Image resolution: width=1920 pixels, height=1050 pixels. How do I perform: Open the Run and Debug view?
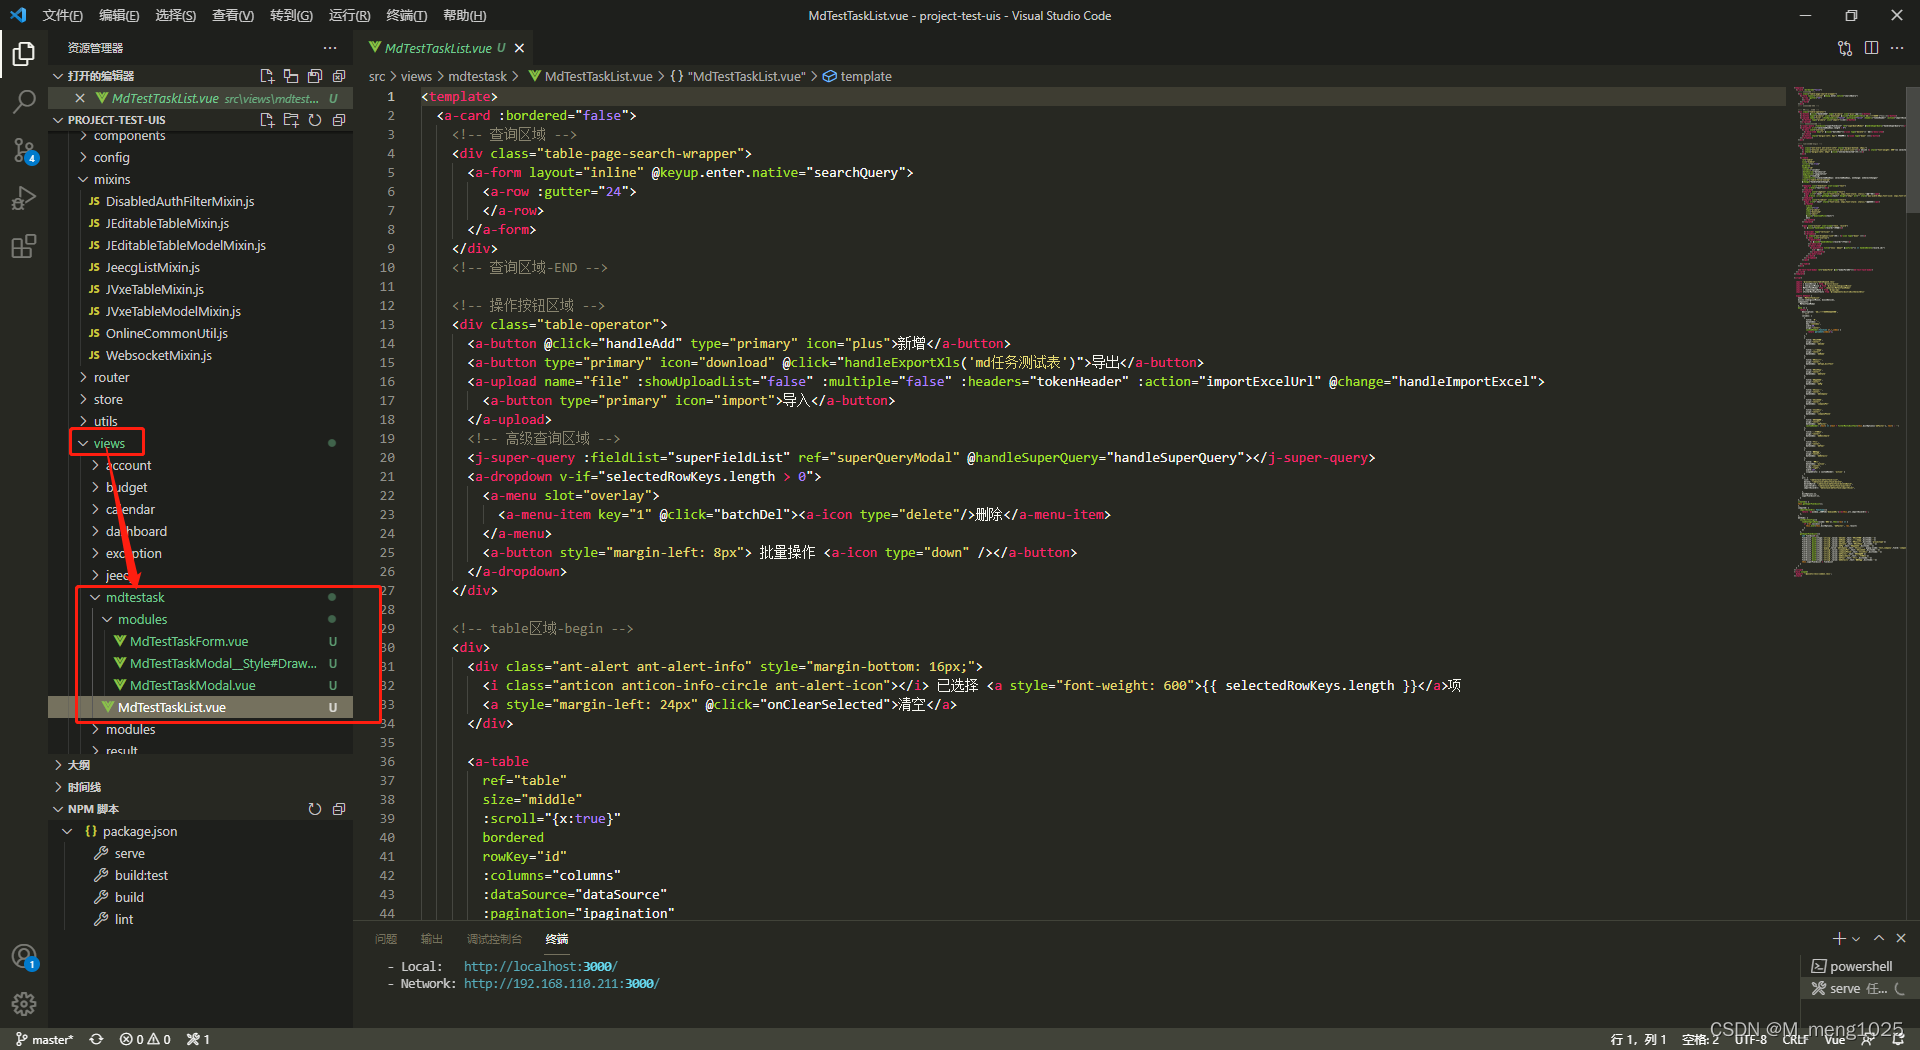[24, 198]
